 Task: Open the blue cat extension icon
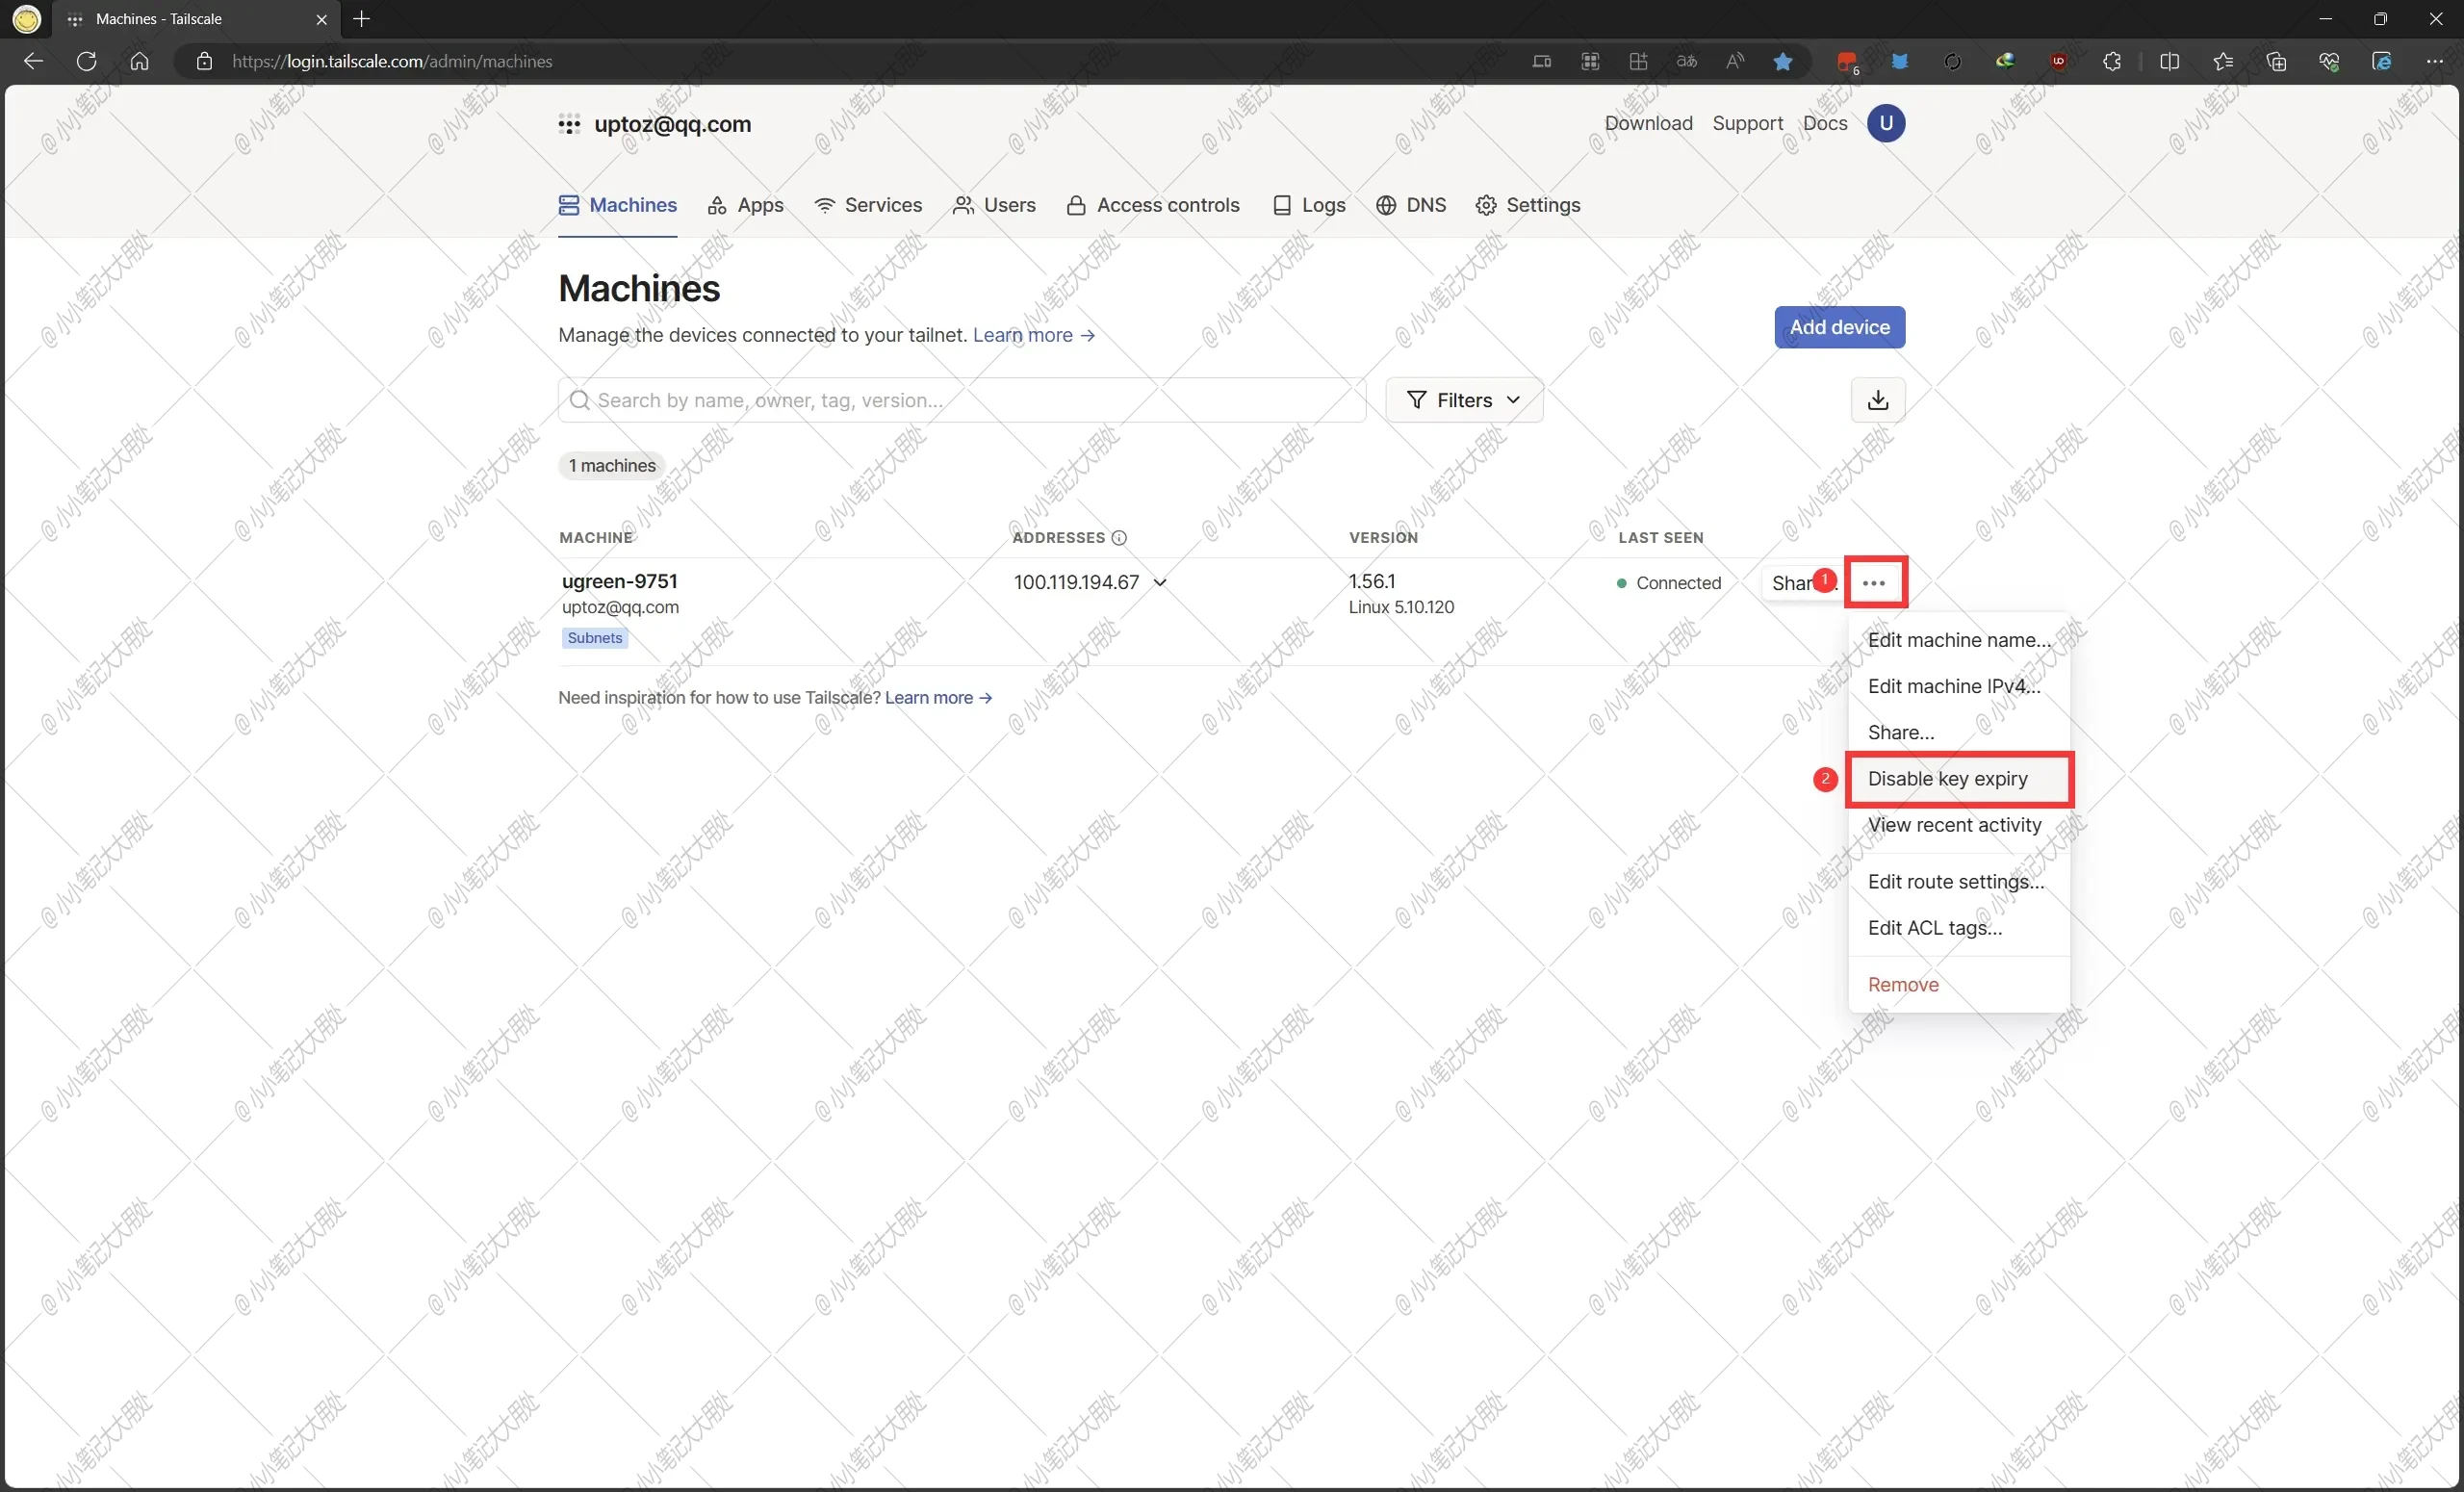(x=1900, y=61)
